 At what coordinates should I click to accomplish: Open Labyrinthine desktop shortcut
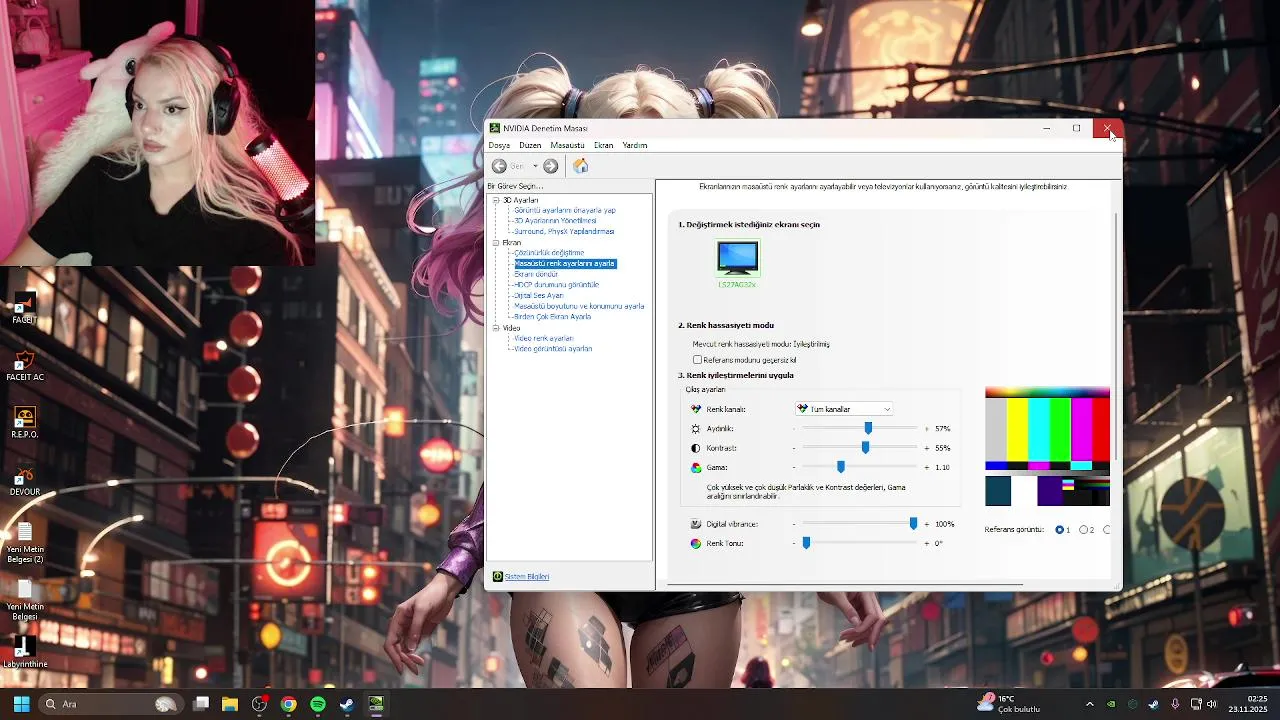tap(25, 653)
